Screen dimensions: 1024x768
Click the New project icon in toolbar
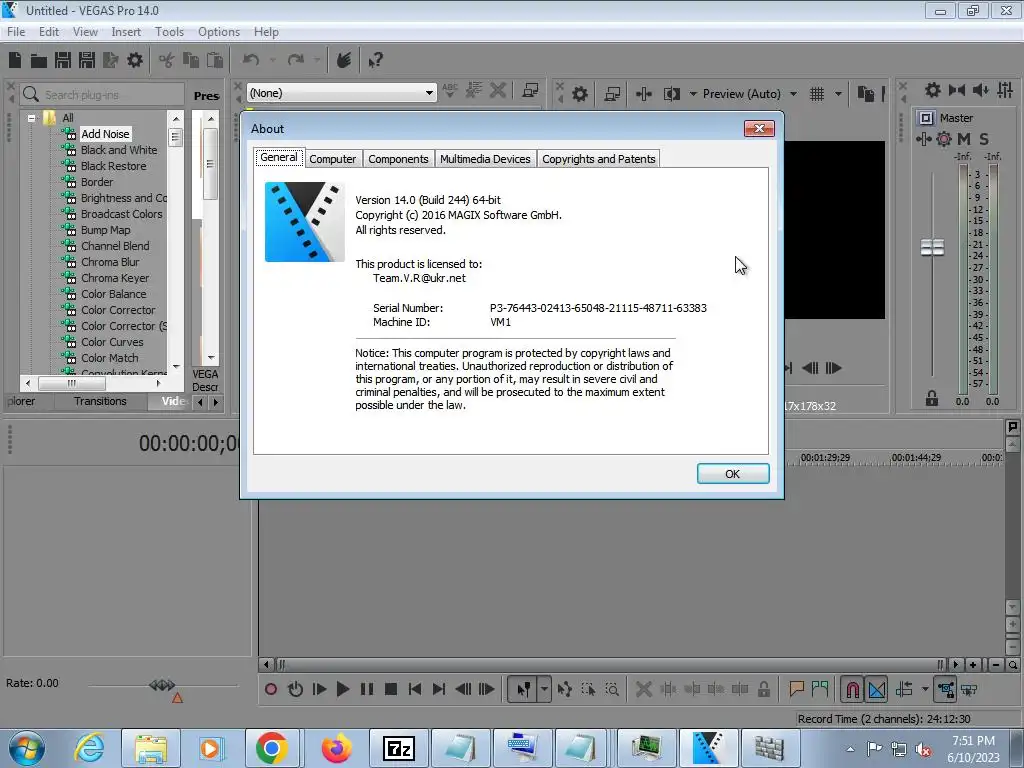(x=14, y=60)
